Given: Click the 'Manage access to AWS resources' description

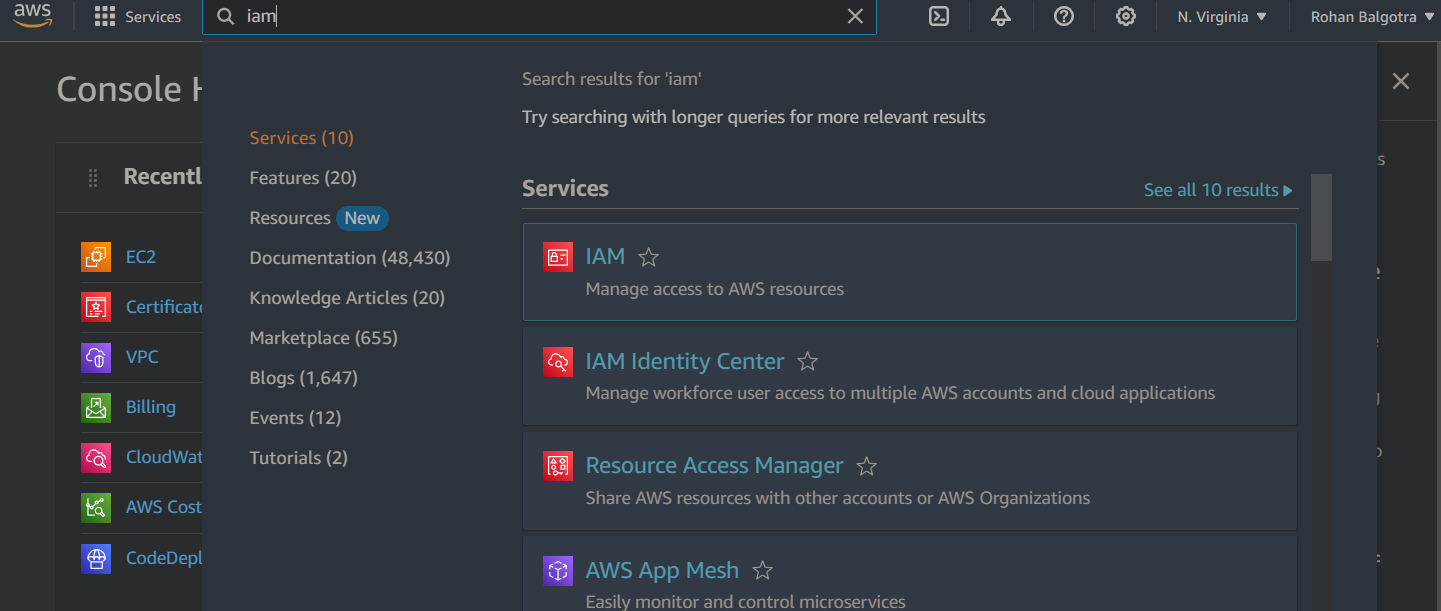Looking at the screenshot, I should pyautogui.click(x=715, y=289).
